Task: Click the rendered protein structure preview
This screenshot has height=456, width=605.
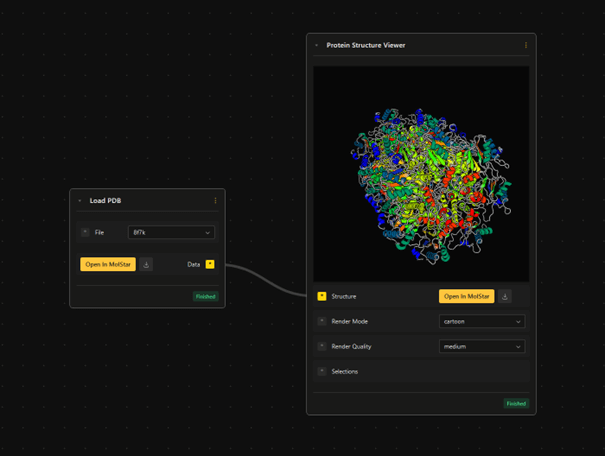Action: pos(421,174)
